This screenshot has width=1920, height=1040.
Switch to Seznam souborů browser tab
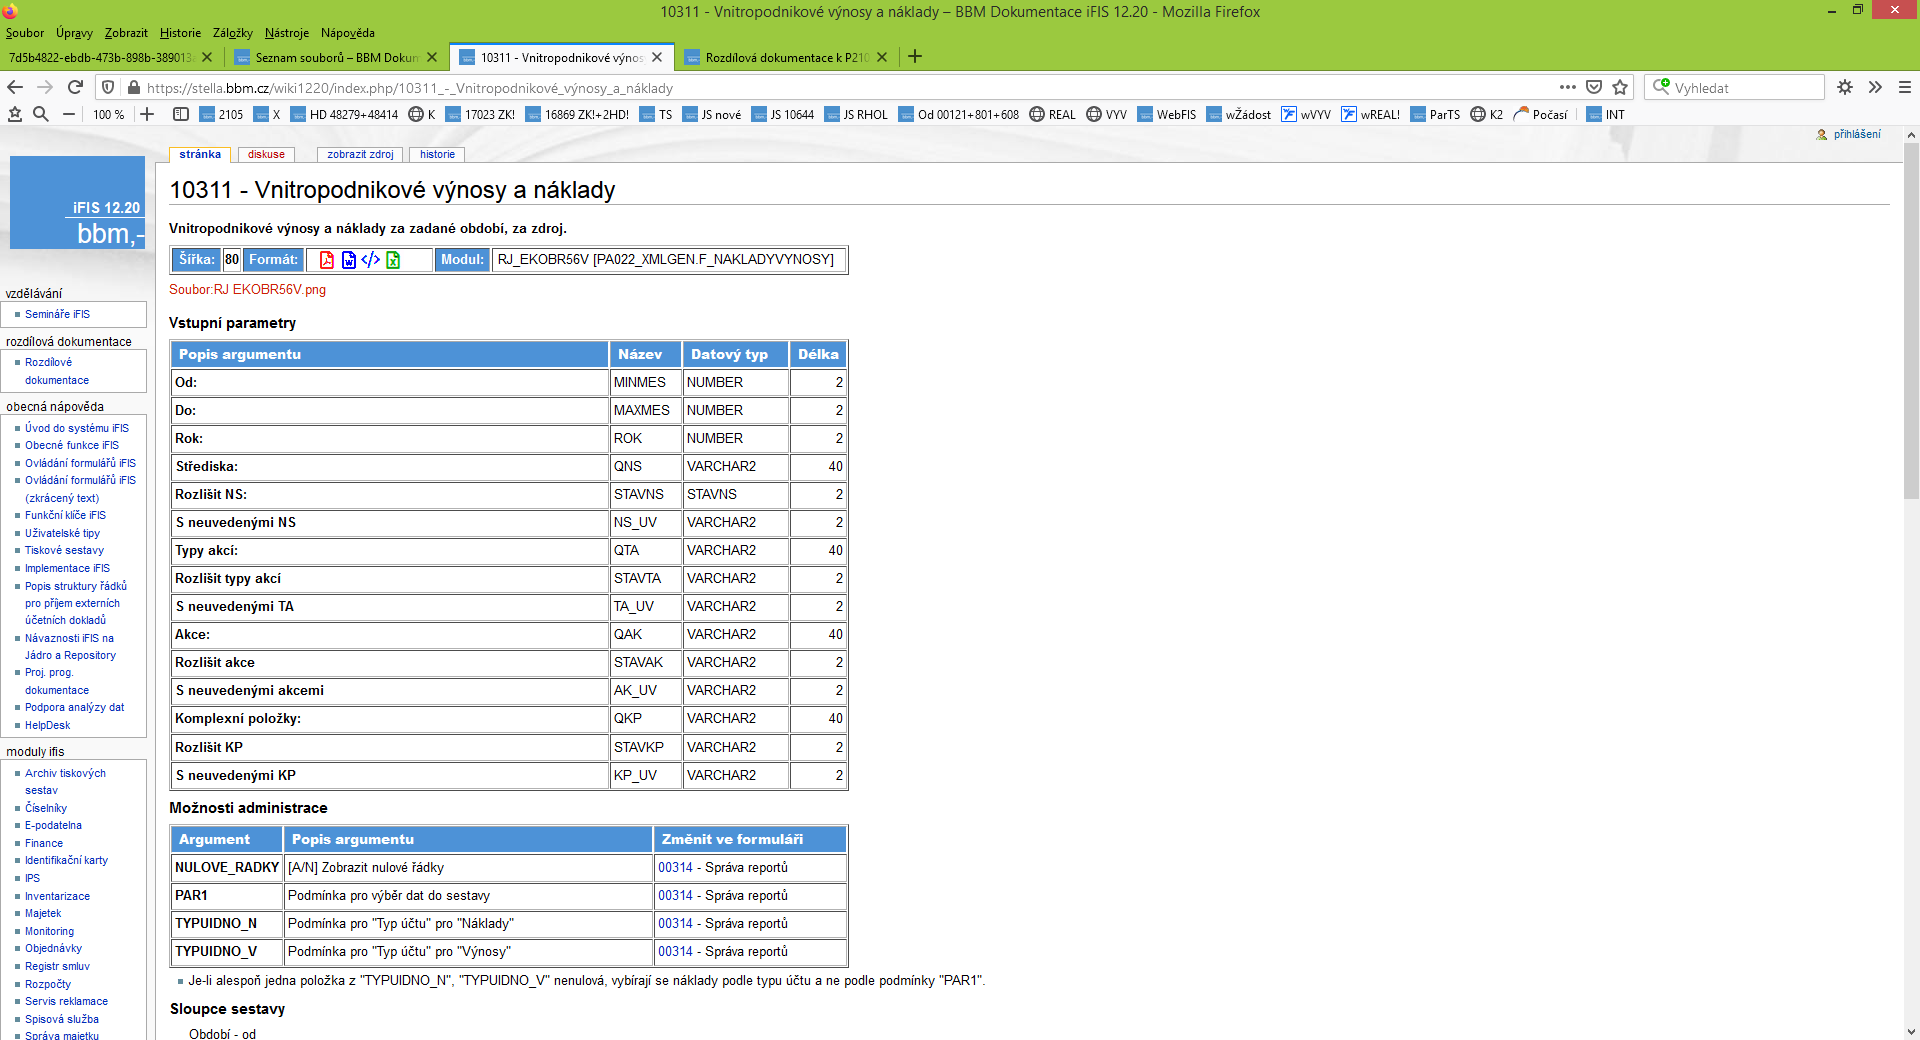click(336, 57)
